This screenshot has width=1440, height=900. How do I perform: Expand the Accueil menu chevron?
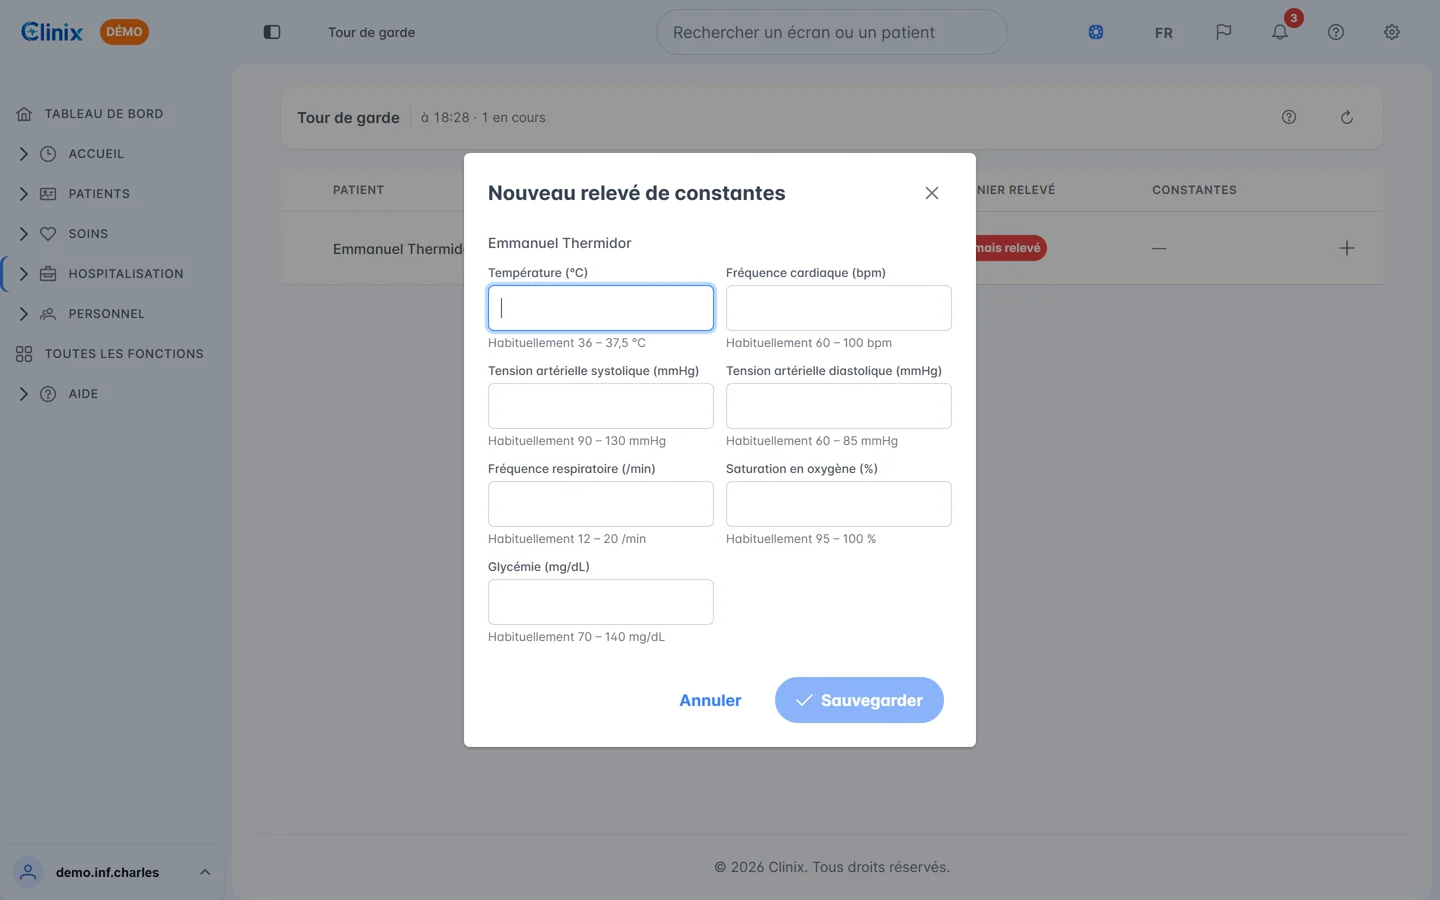pyautogui.click(x=24, y=154)
